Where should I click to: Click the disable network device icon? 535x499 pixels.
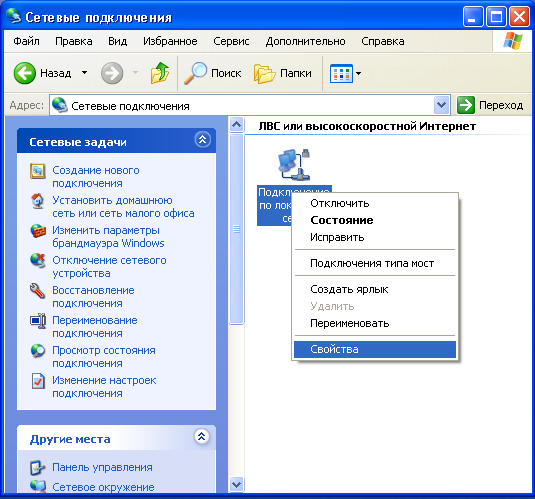pyautogui.click(x=38, y=261)
